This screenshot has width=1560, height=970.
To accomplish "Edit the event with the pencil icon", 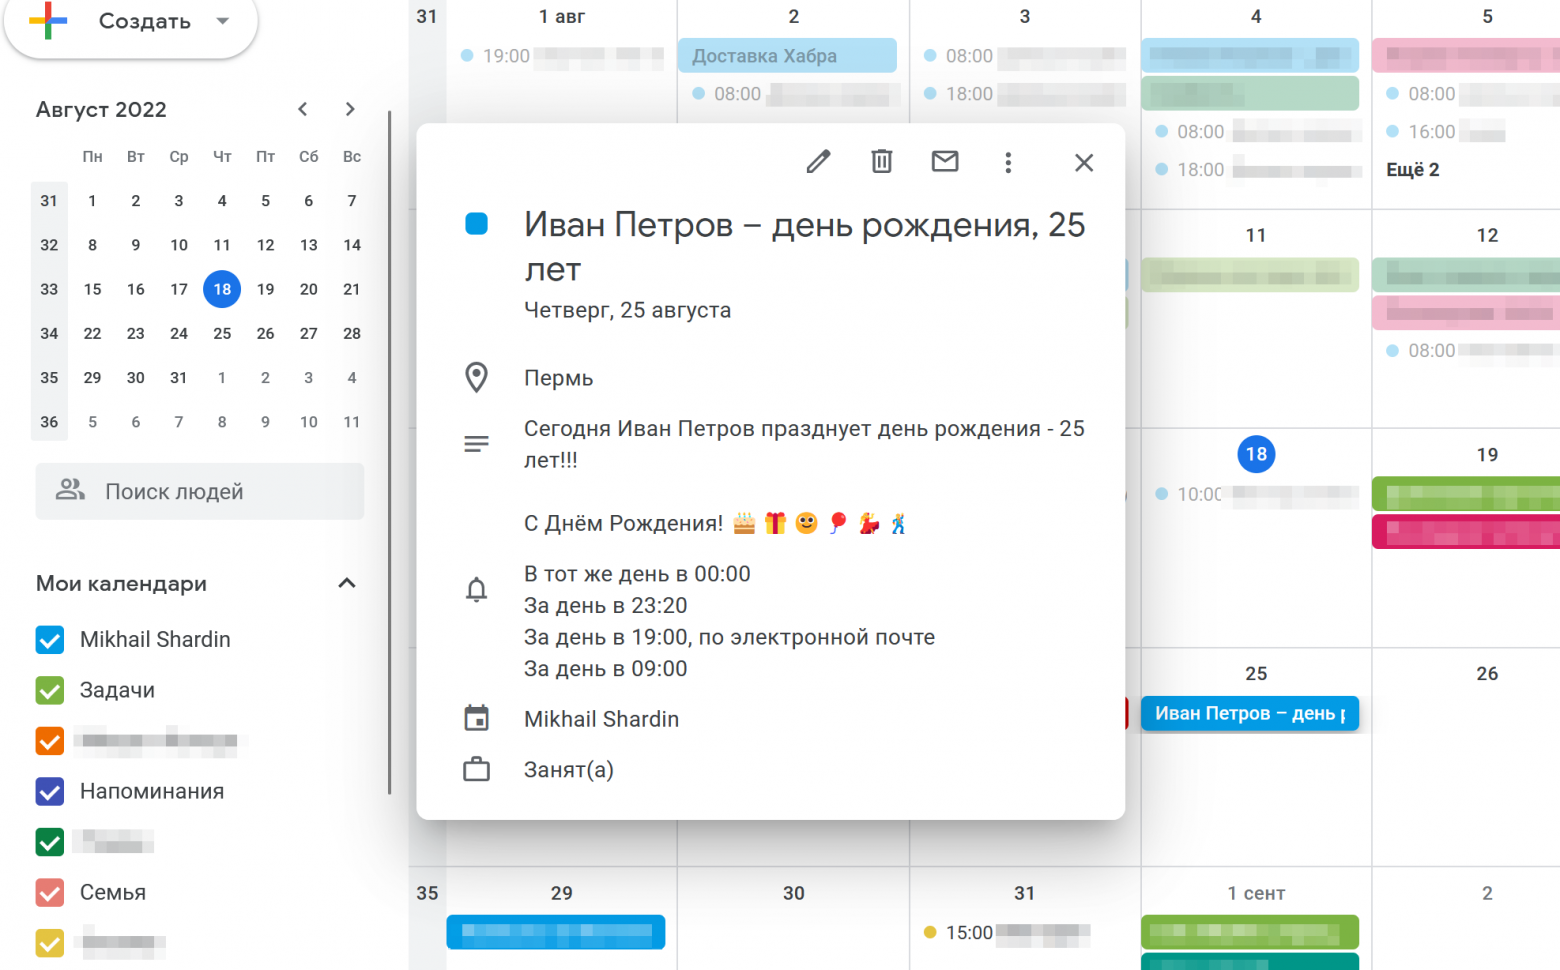I will pos(818,162).
